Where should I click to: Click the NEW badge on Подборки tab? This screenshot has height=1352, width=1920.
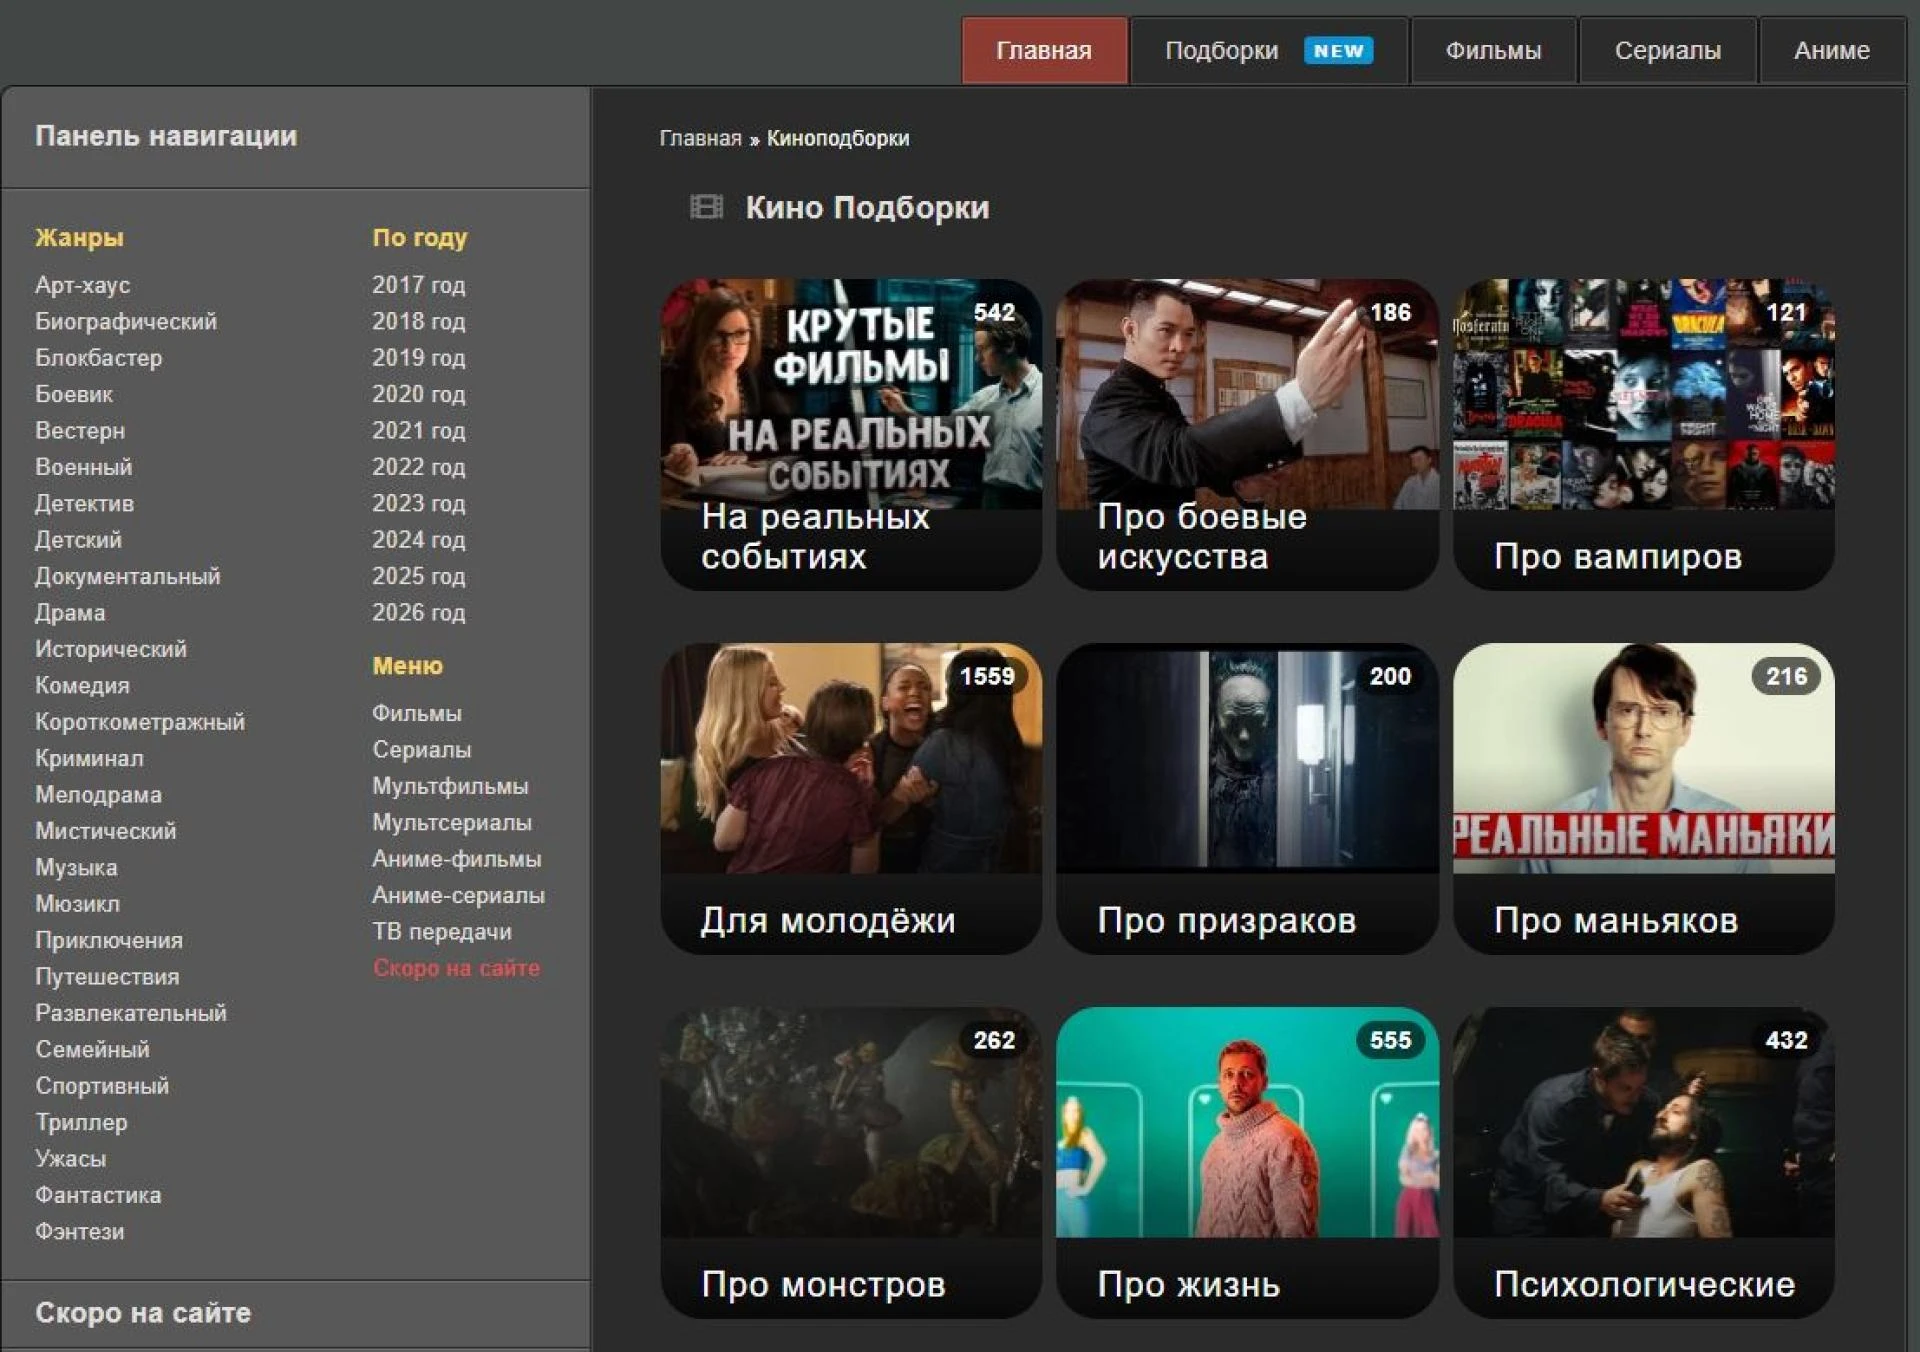pos(1338,51)
